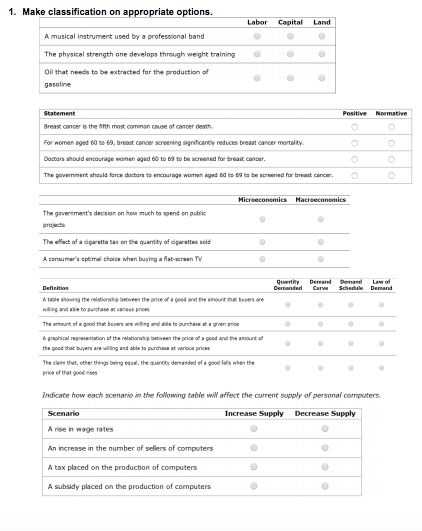Select Demand Schedule for table definition
The width and height of the screenshot is (422, 531).
click(x=351, y=305)
